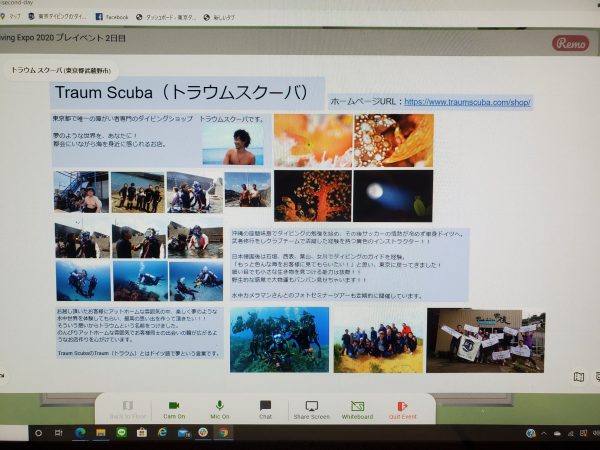Image resolution: width=600 pixels, height=450 pixels.
Task: Click Quit Event button
Action: [403, 409]
